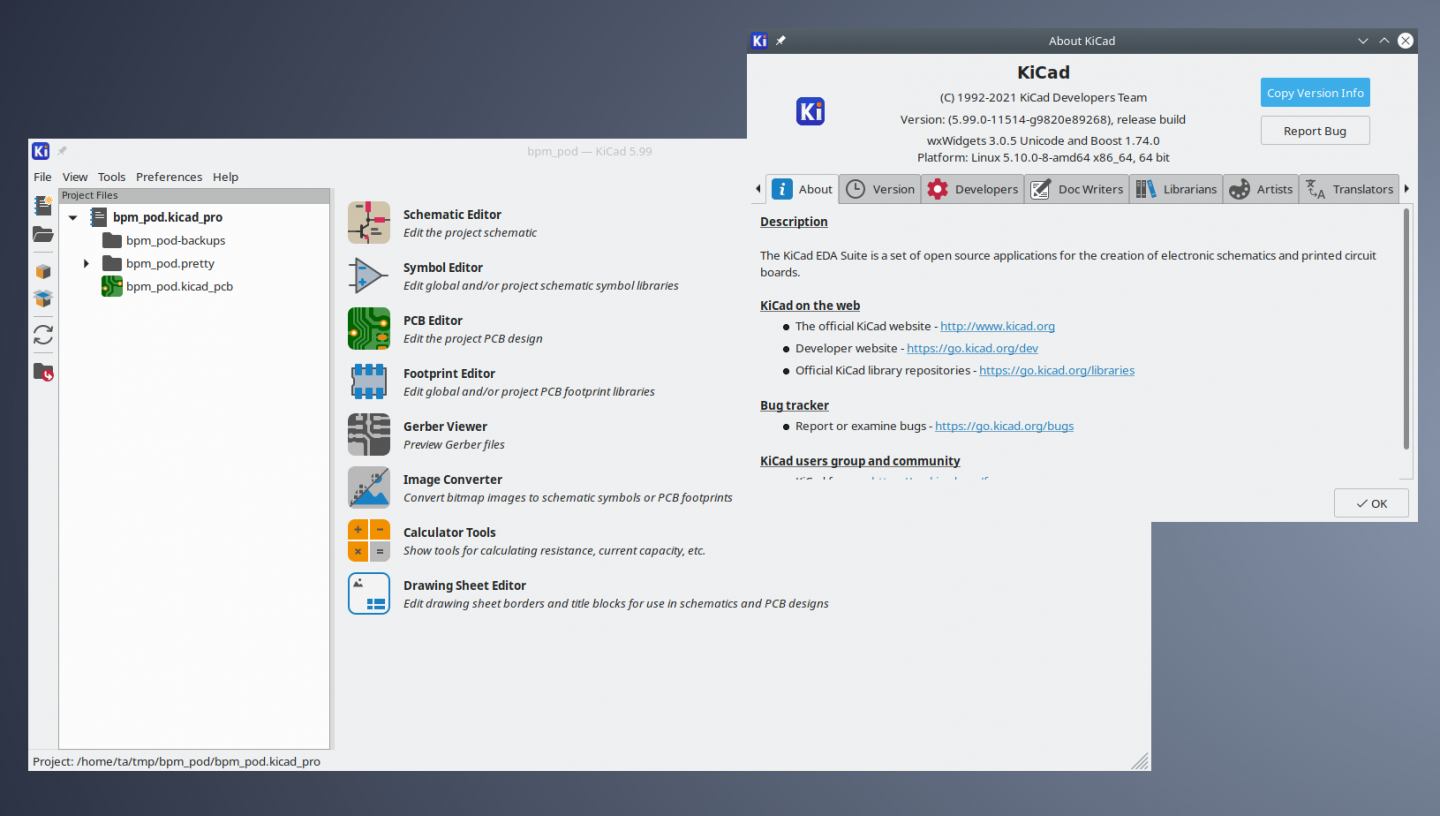Open the About KiCad window menu icon

pyautogui.click(x=760, y=41)
